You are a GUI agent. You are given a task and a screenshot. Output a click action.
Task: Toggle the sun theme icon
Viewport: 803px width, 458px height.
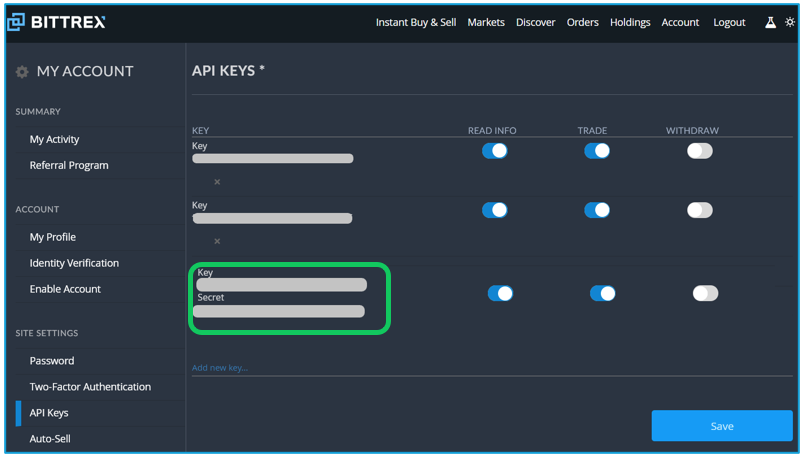[790, 22]
